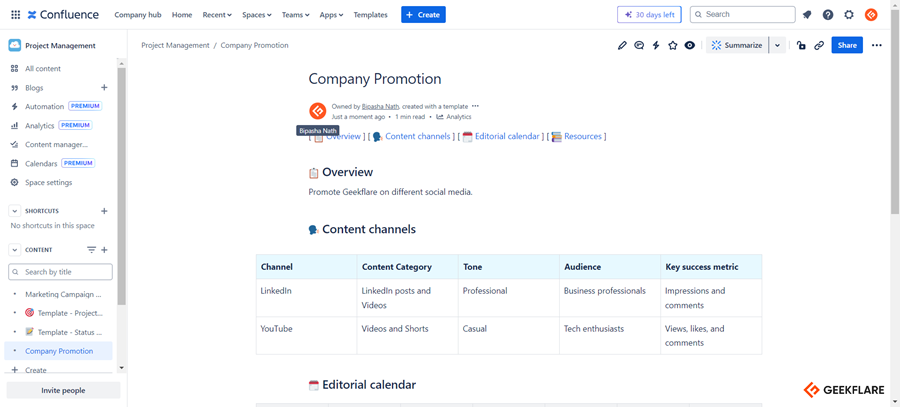Click the Confluence logo
Screen dimensions: 900x407
click(x=63, y=15)
